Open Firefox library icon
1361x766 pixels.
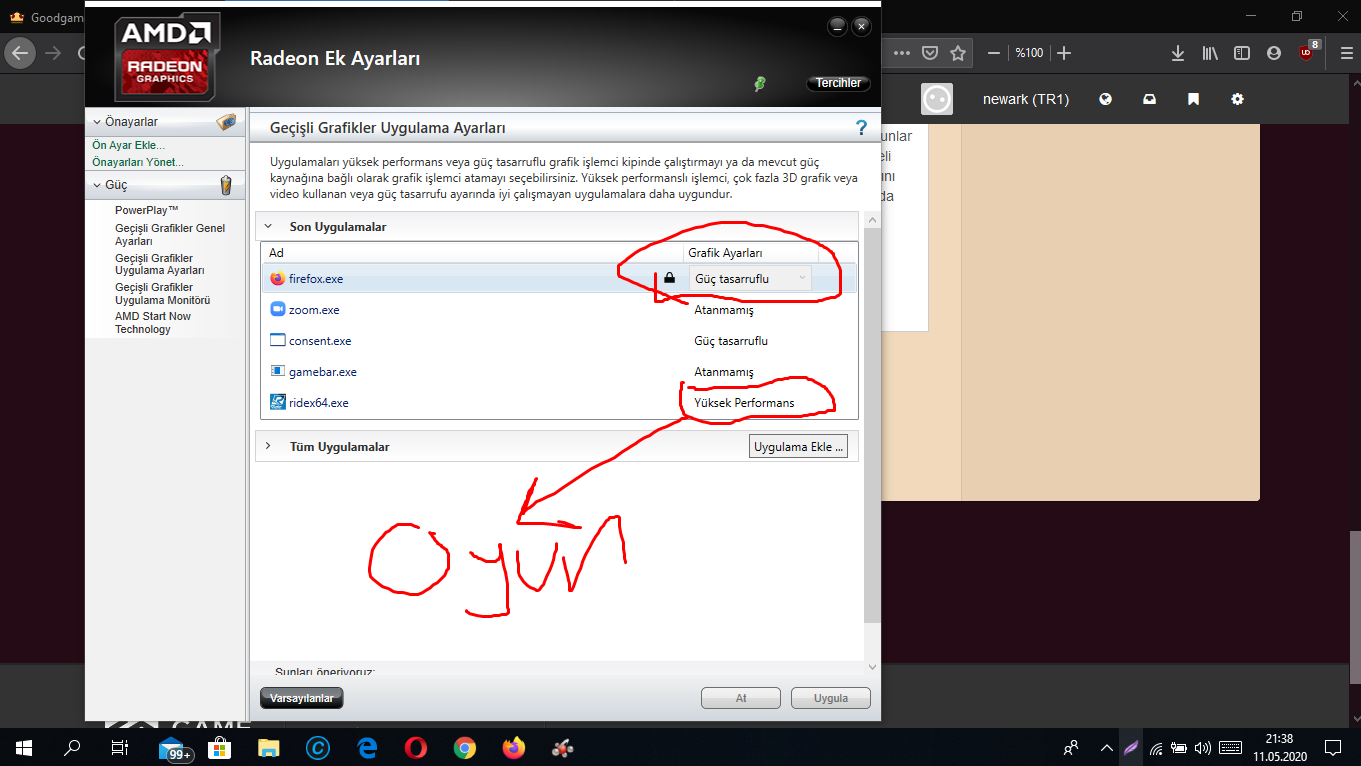(x=1210, y=53)
